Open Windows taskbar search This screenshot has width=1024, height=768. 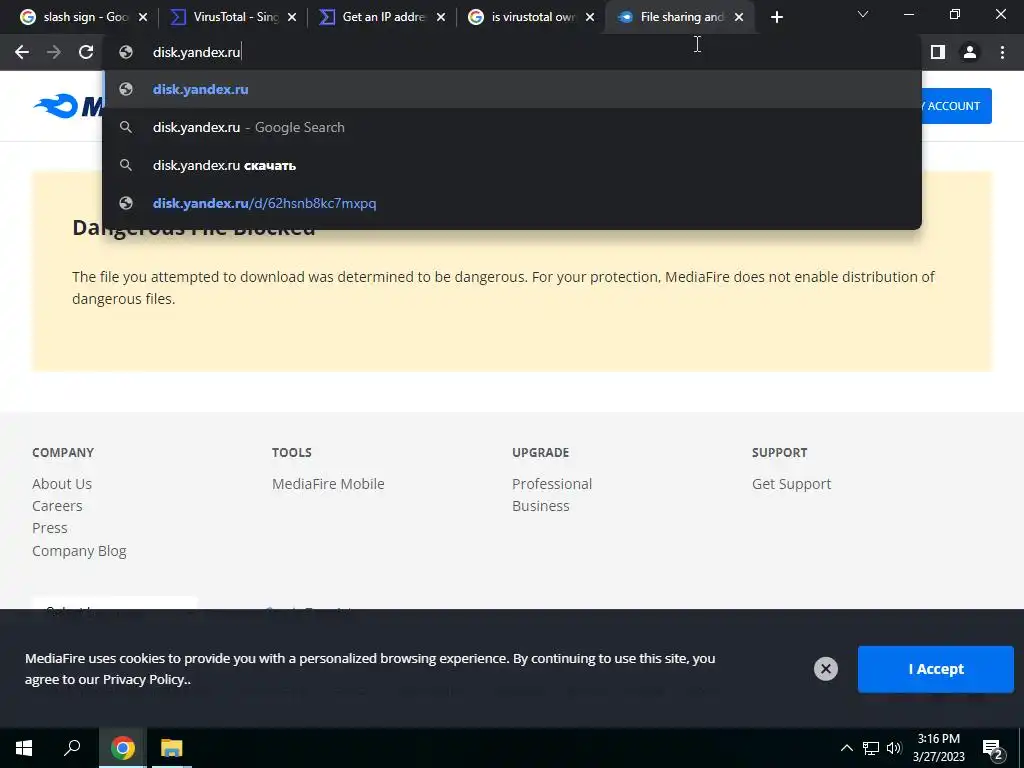72,748
